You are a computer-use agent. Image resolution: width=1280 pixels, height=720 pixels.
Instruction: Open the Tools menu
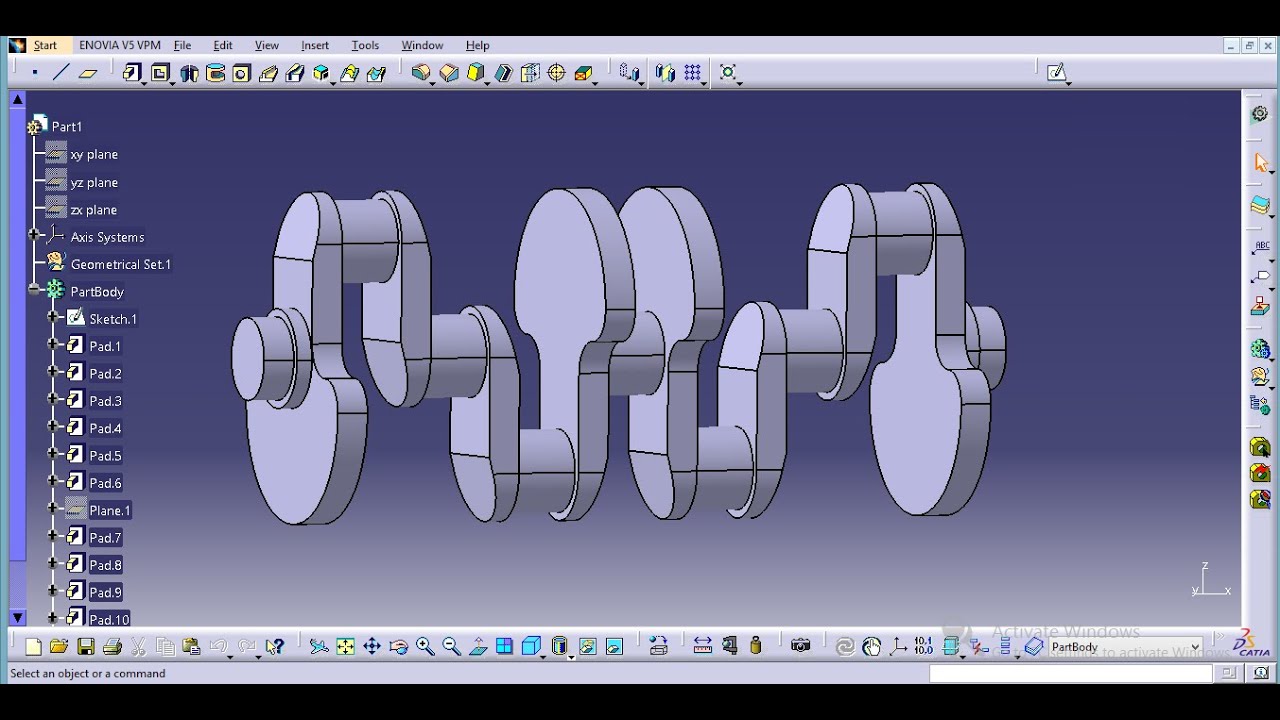pyautogui.click(x=365, y=45)
